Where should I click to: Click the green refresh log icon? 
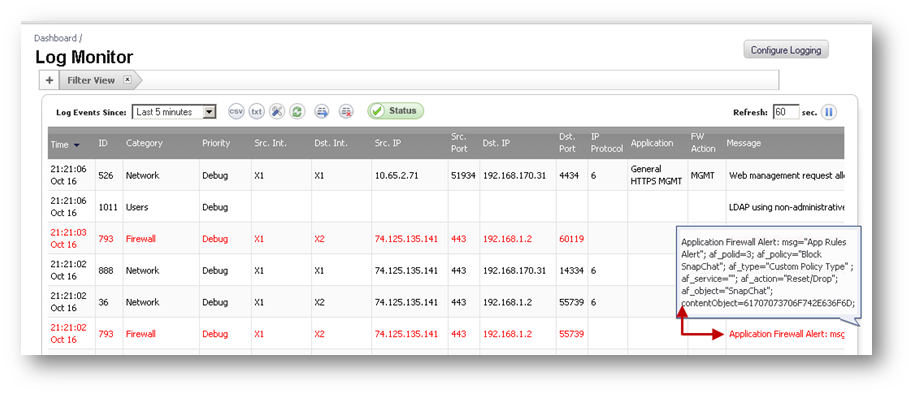tap(297, 111)
